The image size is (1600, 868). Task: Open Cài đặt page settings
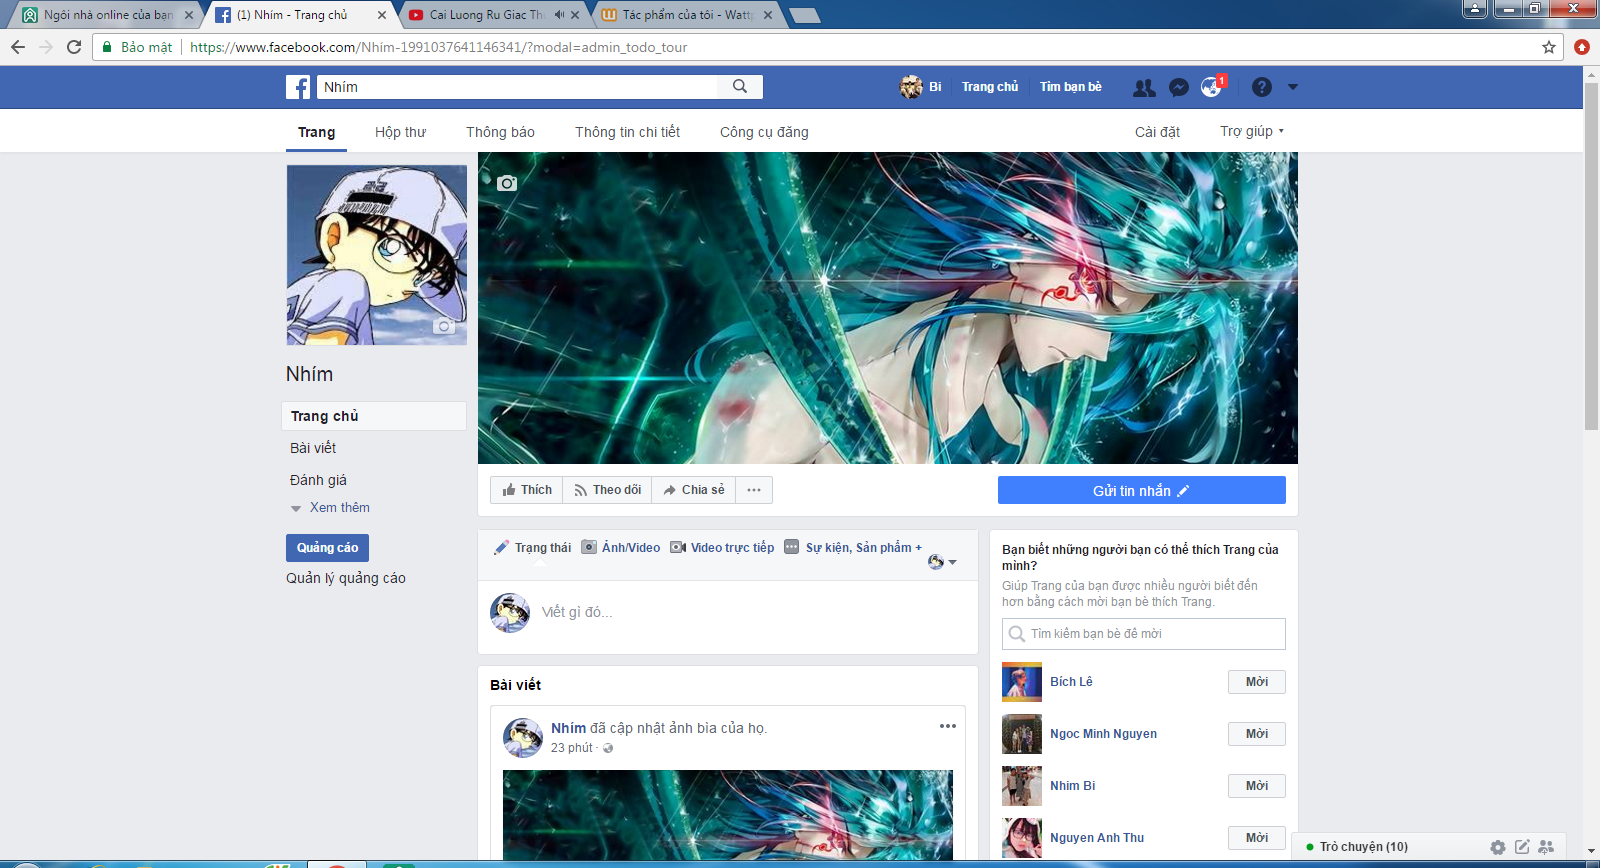[x=1157, y=132]
